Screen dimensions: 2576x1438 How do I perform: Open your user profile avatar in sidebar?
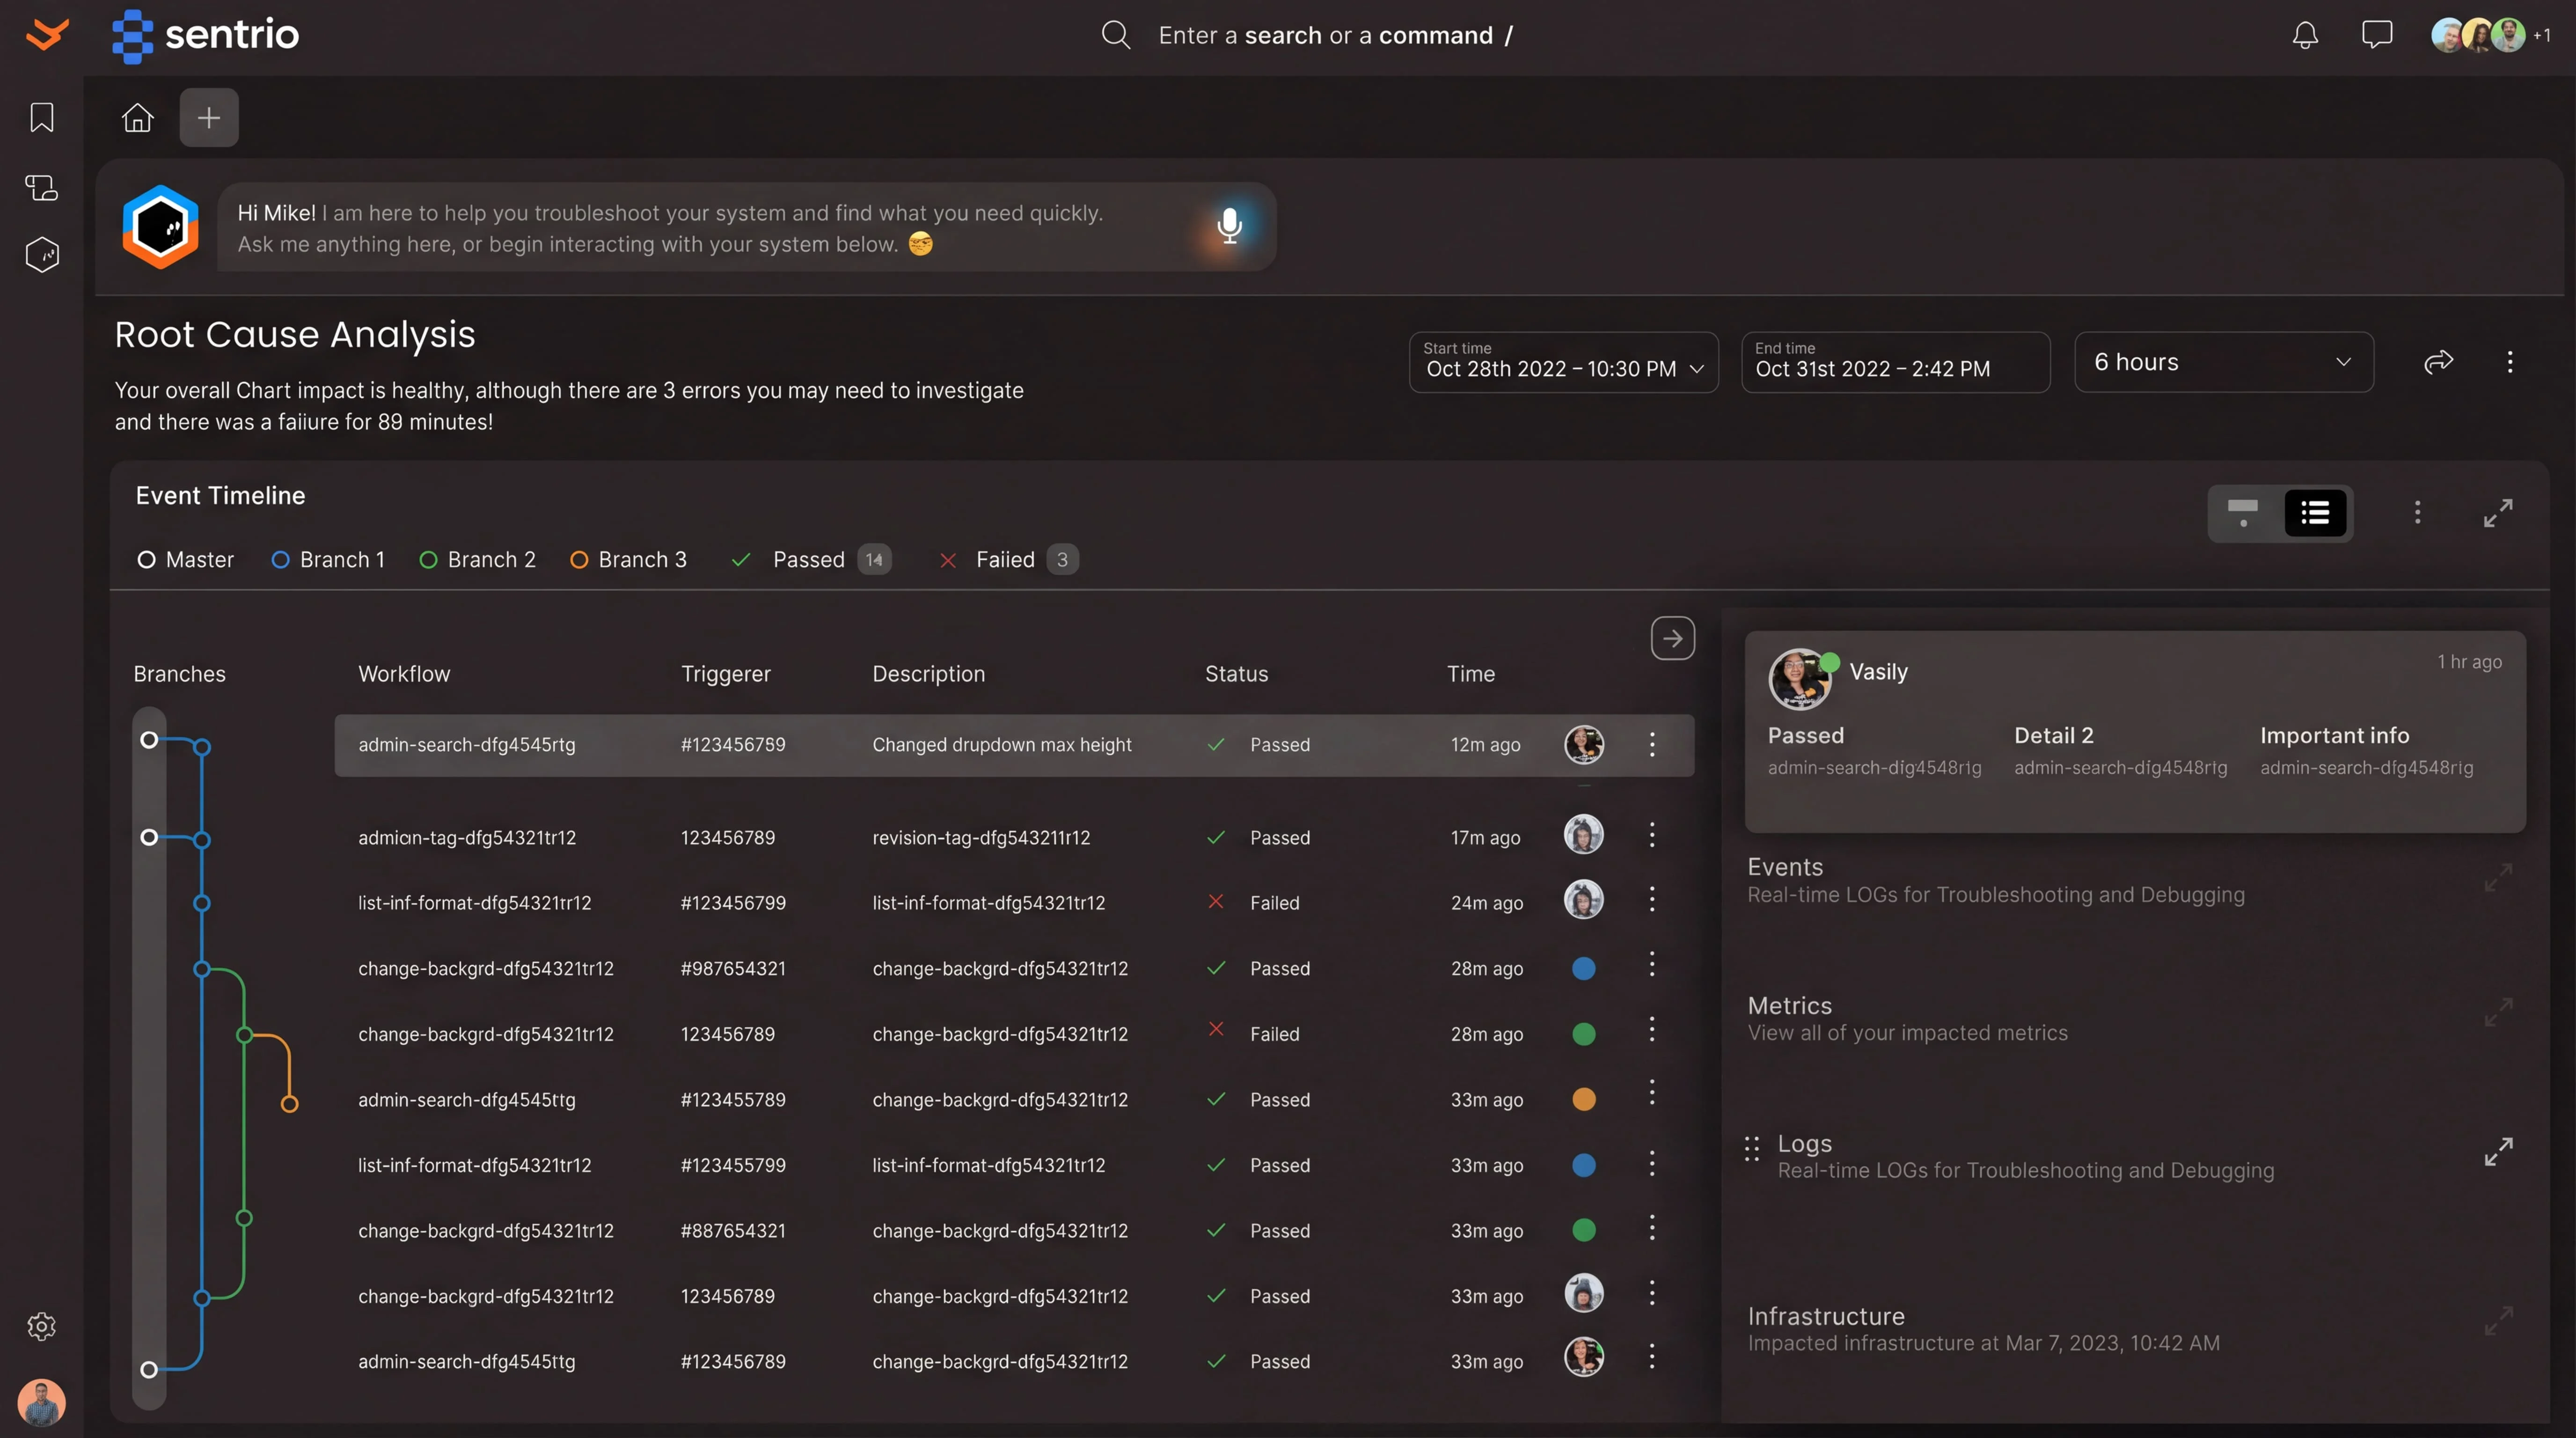click(x=42, y=1402)
